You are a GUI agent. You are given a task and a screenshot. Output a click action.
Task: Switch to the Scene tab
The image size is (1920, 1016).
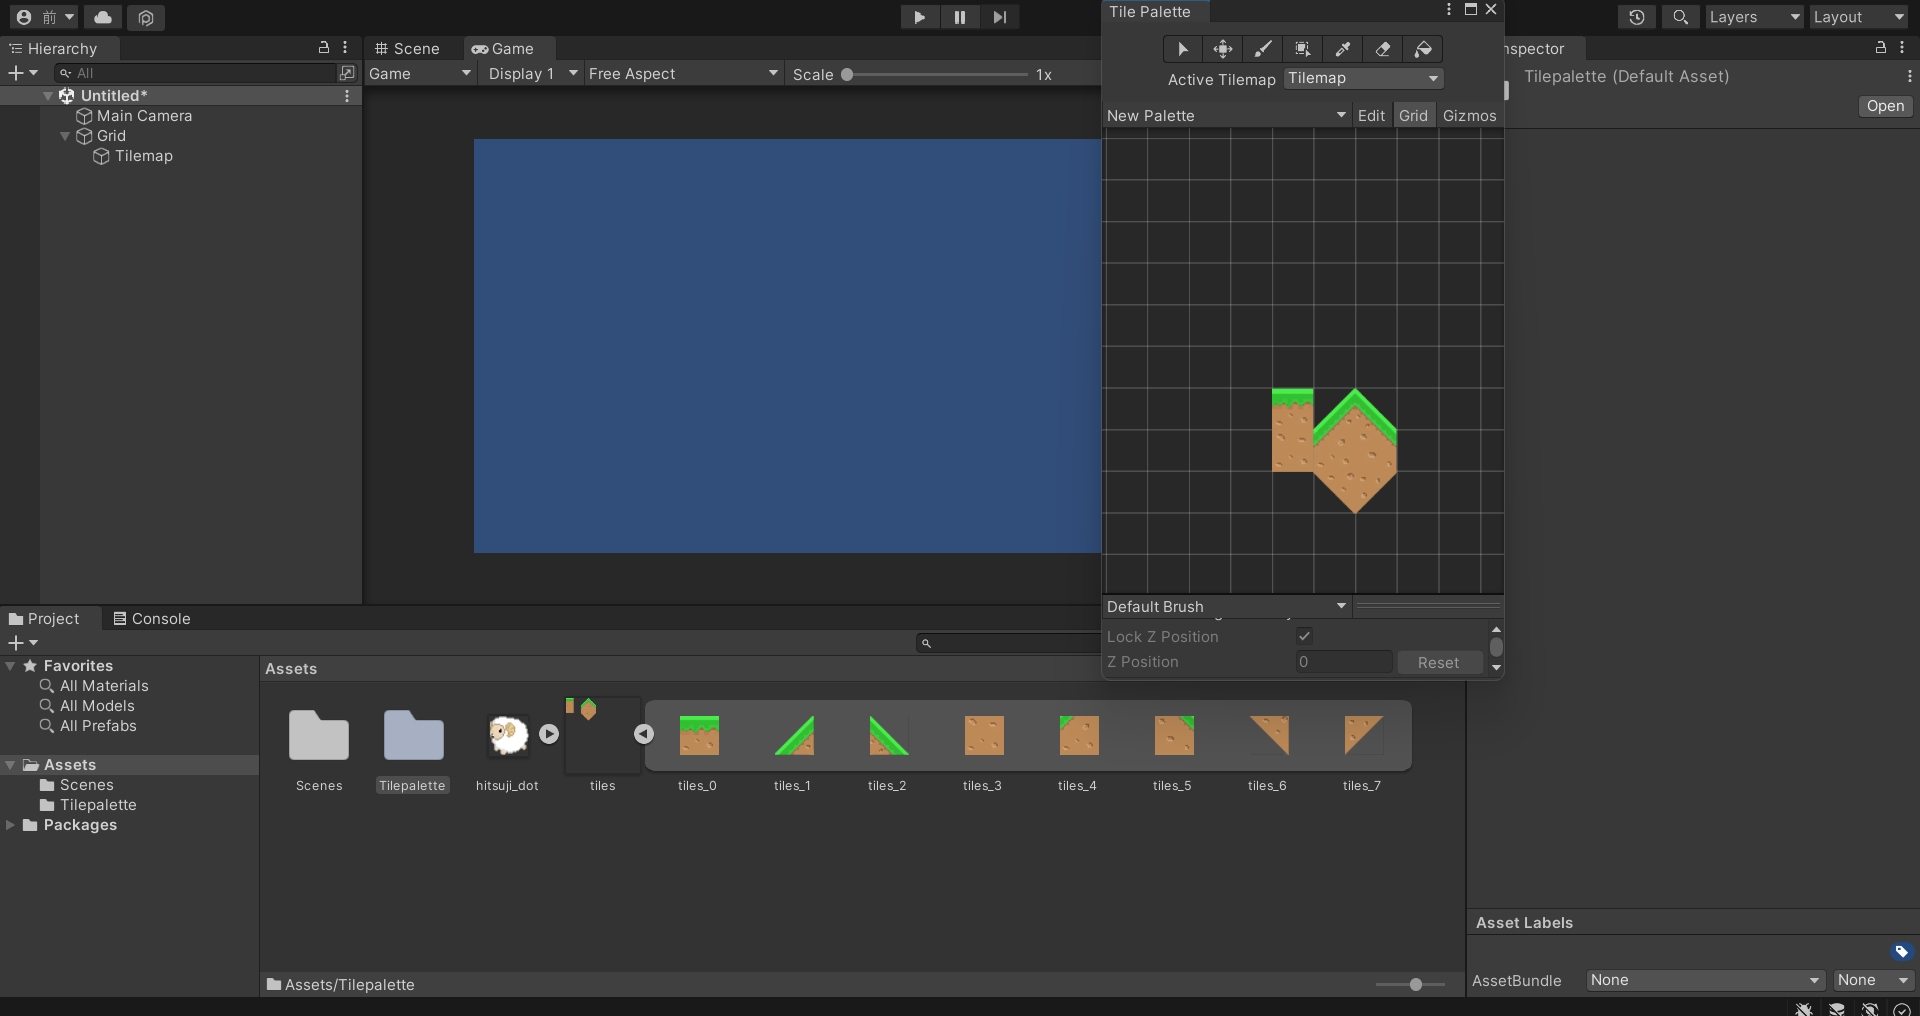(x=408, y=49)
